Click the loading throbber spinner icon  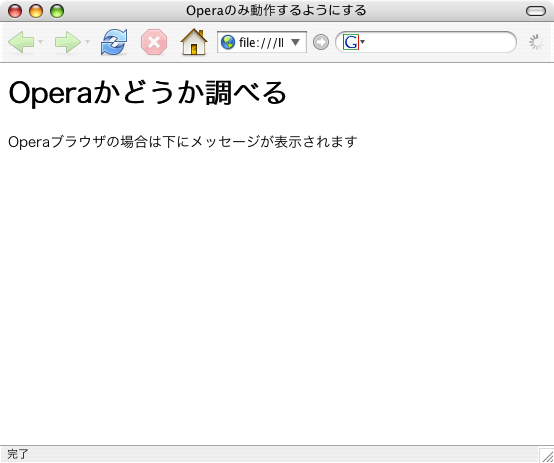point(536,42)
